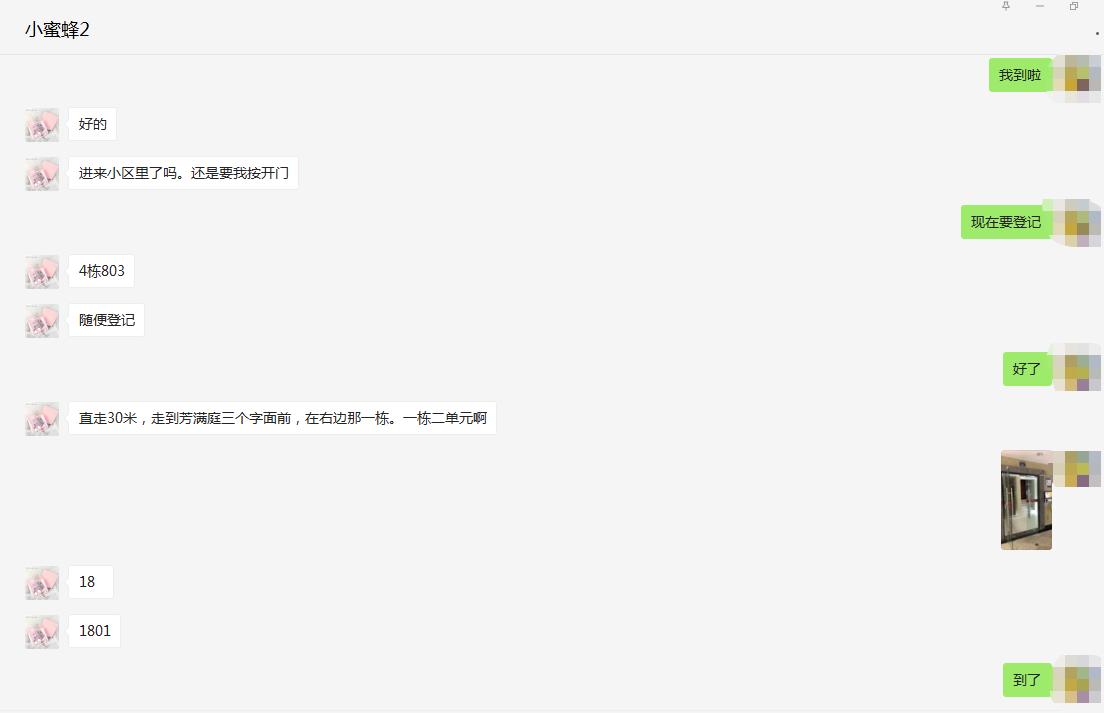The width and height of the screenshot is (1104, 713).
Task: Select the message 随便登记
Action: click(x=106, y=320)
